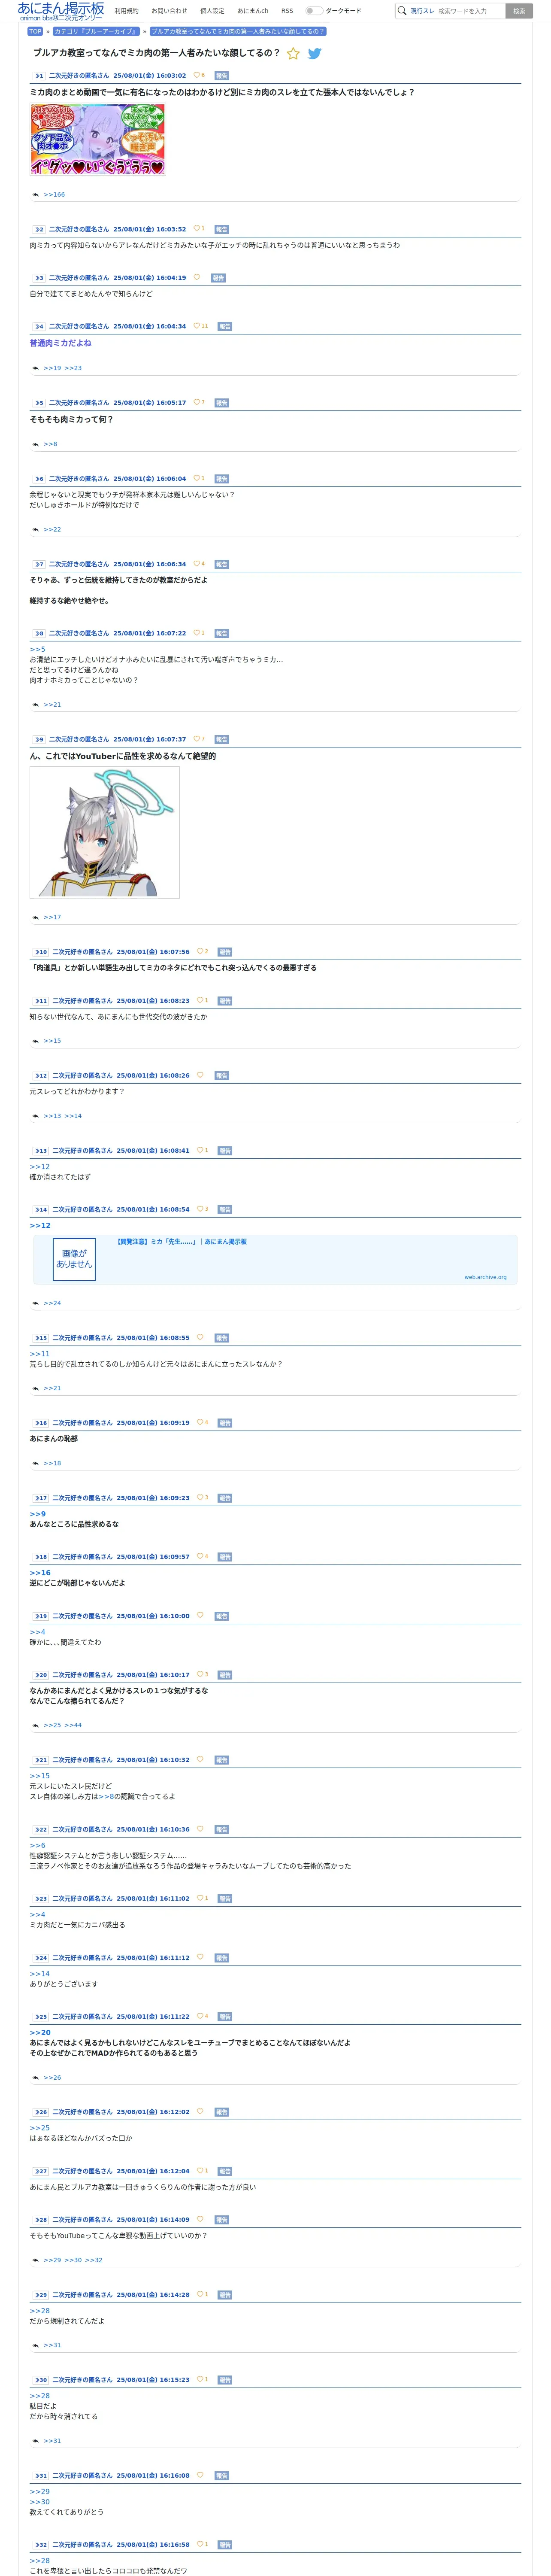Follow reply link >>13 under post 12
Image resolution: width=551 pixels, height=2576 pixels.
coord(52,1116)
